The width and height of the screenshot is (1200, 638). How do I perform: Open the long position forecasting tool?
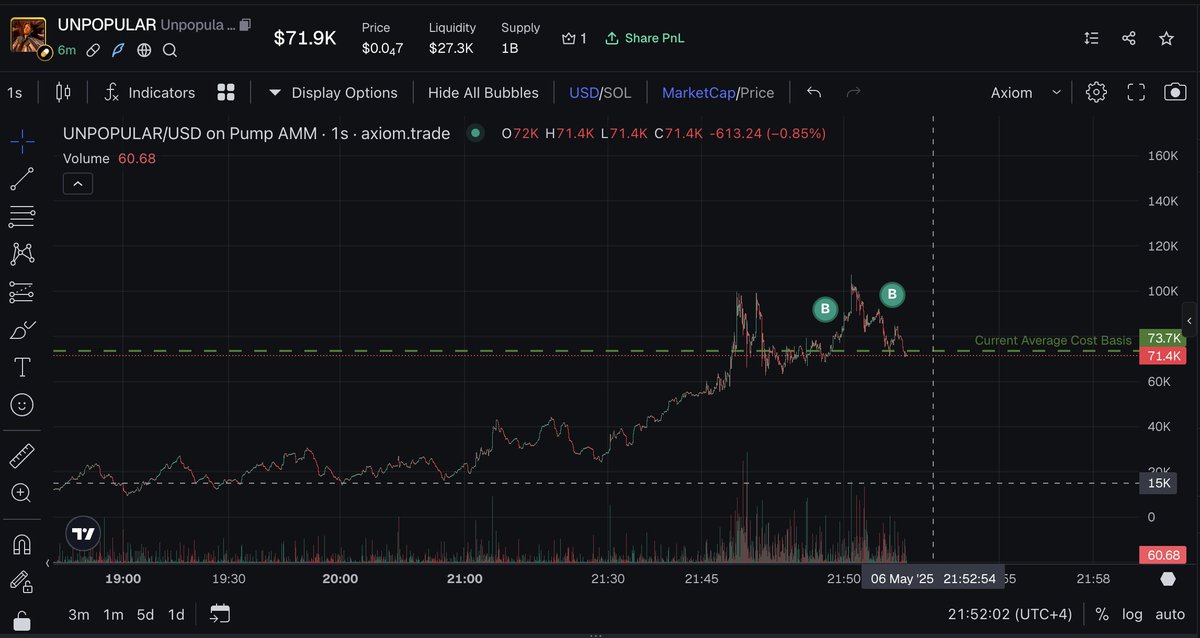tap(22, 292)
